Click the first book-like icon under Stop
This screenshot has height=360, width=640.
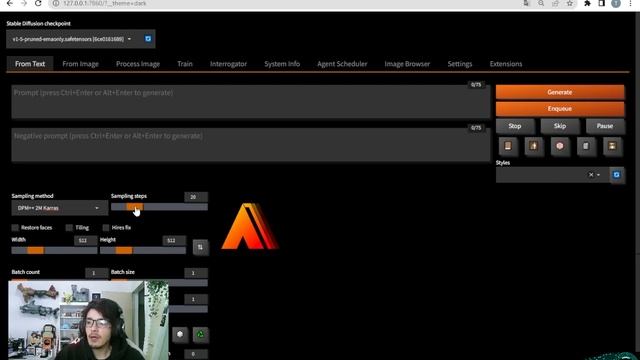click(508, 146)
